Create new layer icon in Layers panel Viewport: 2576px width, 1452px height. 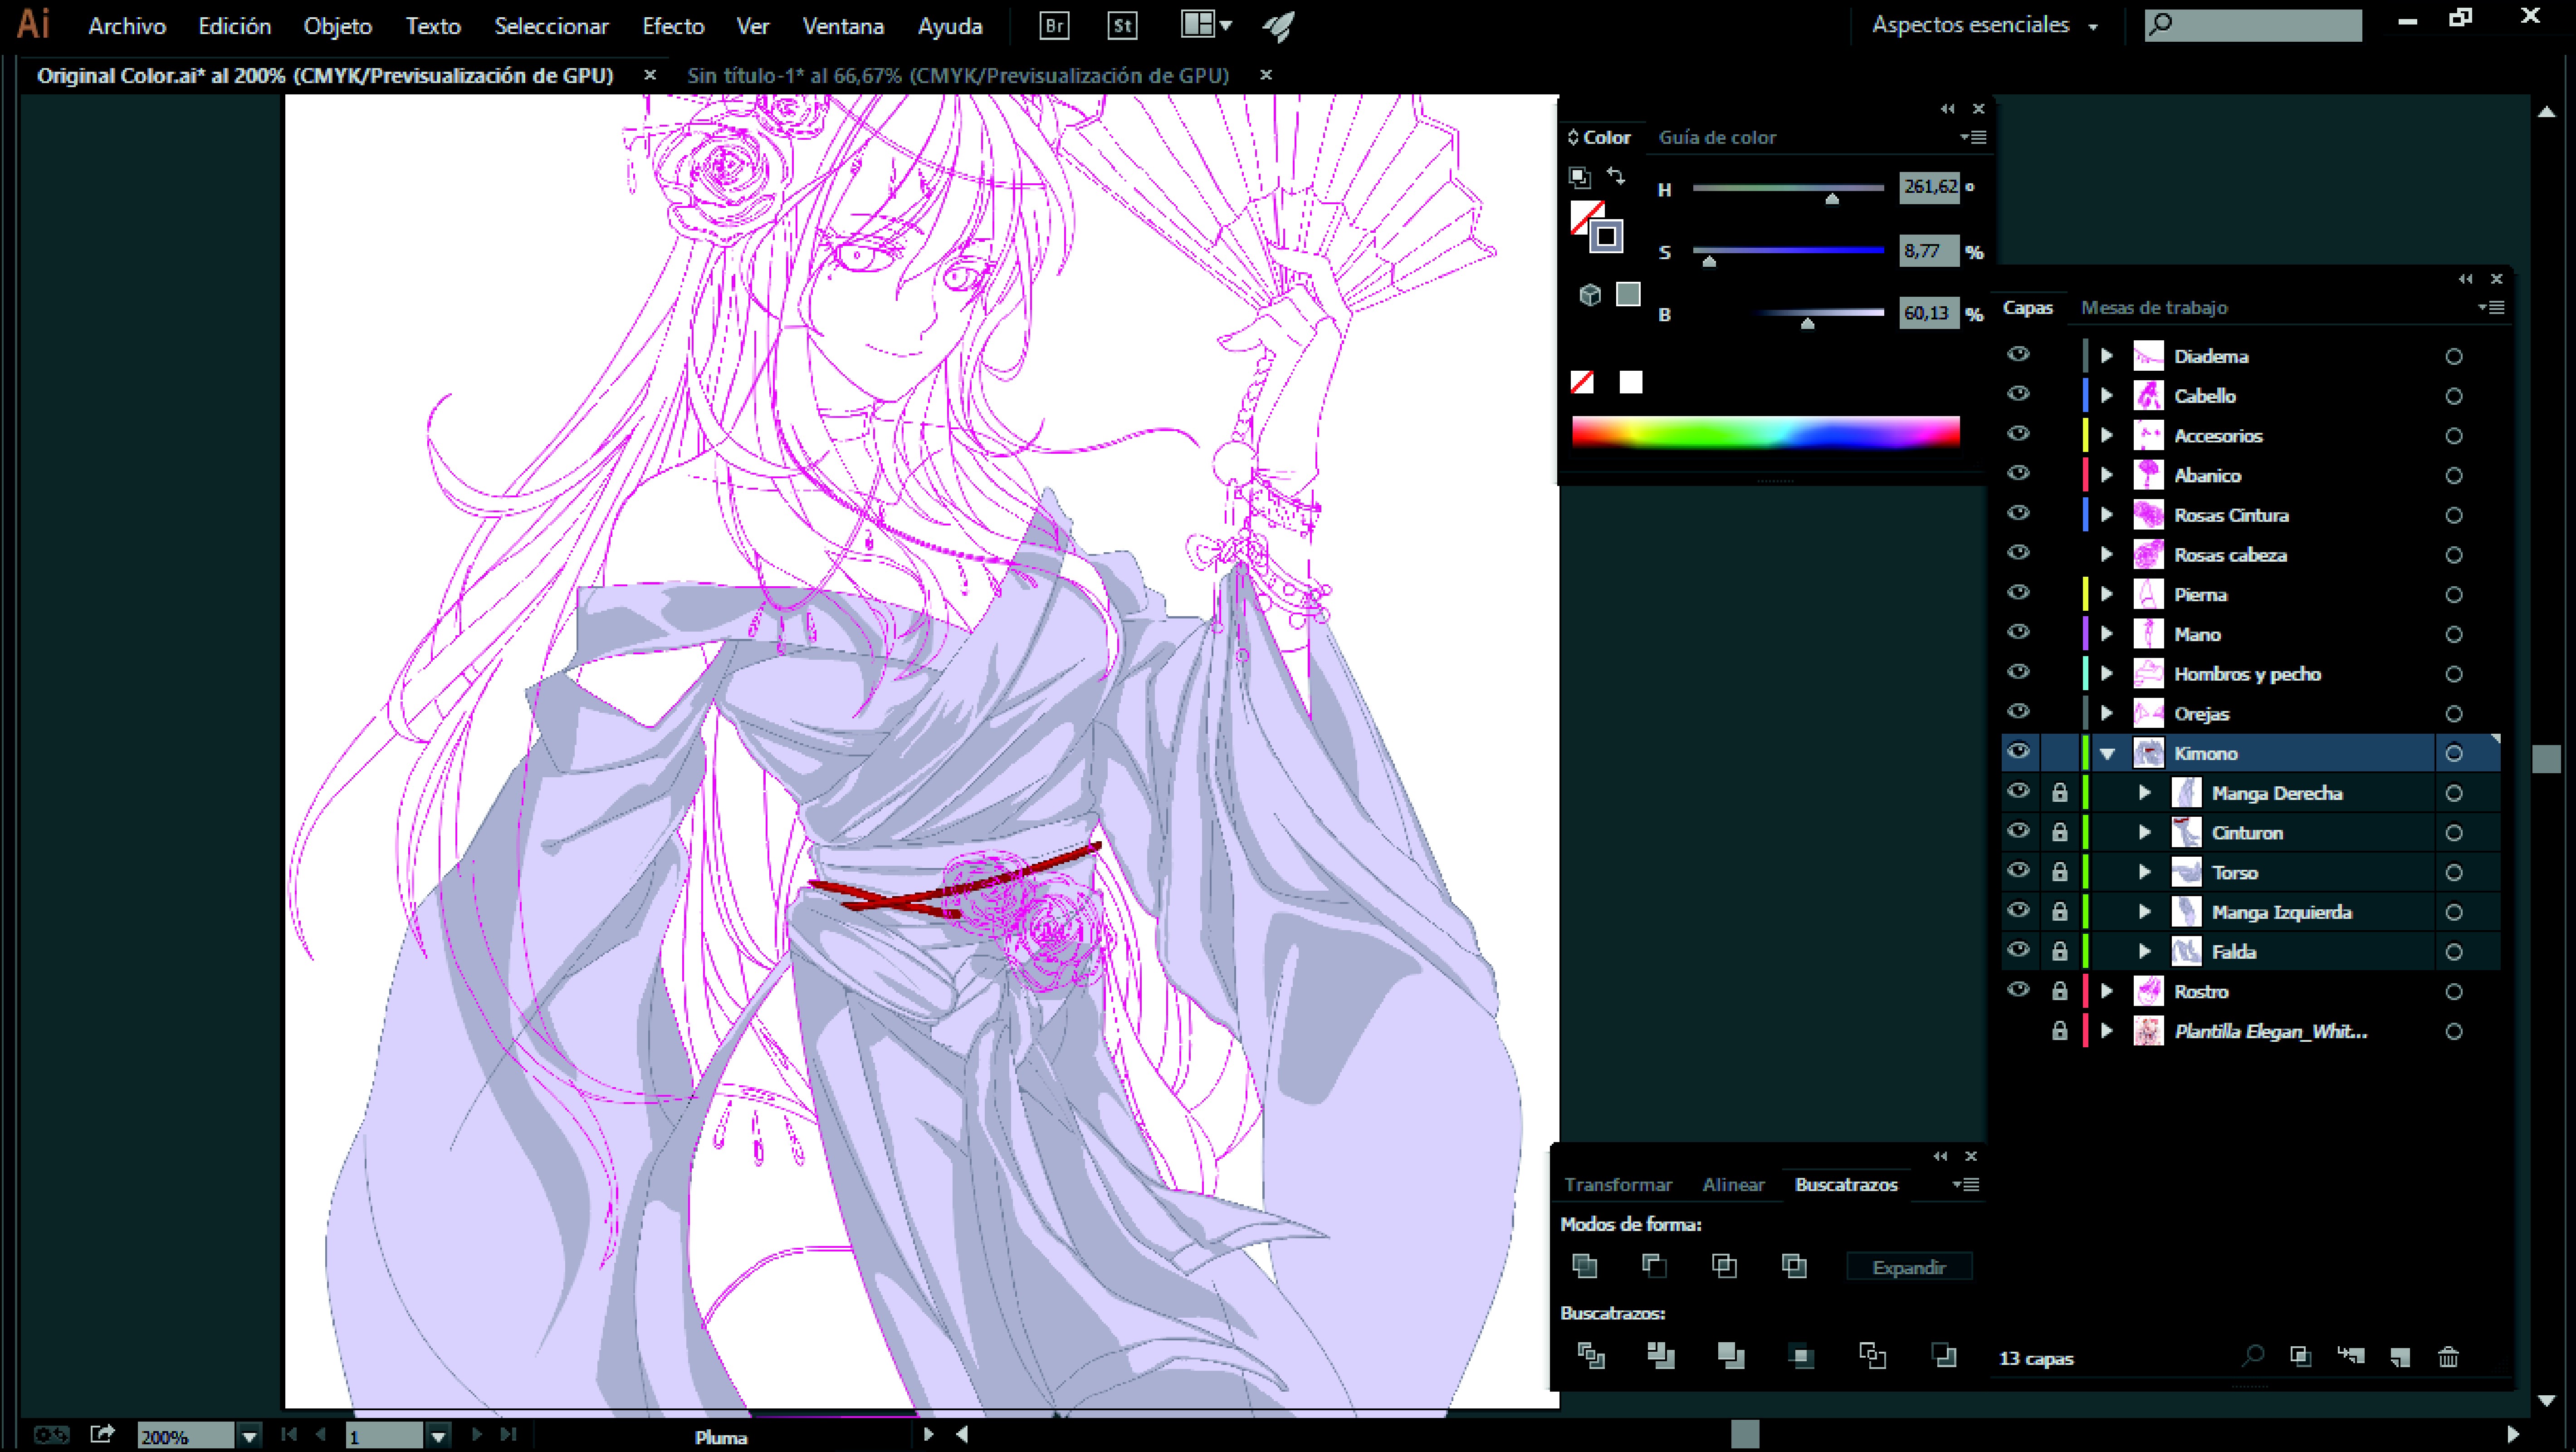coord(2400,1357)
